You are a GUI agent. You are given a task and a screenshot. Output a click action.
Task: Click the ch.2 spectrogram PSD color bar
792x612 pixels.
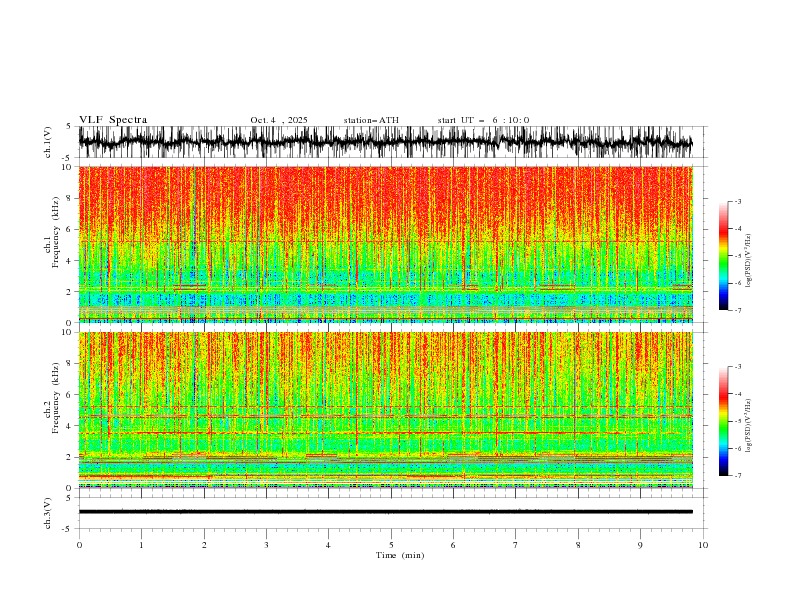pos(723,421)
